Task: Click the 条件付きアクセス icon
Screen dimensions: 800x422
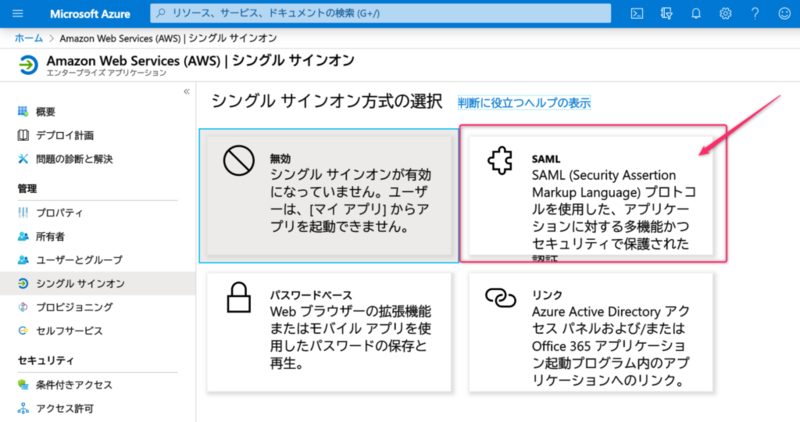Action: [23, 385]
